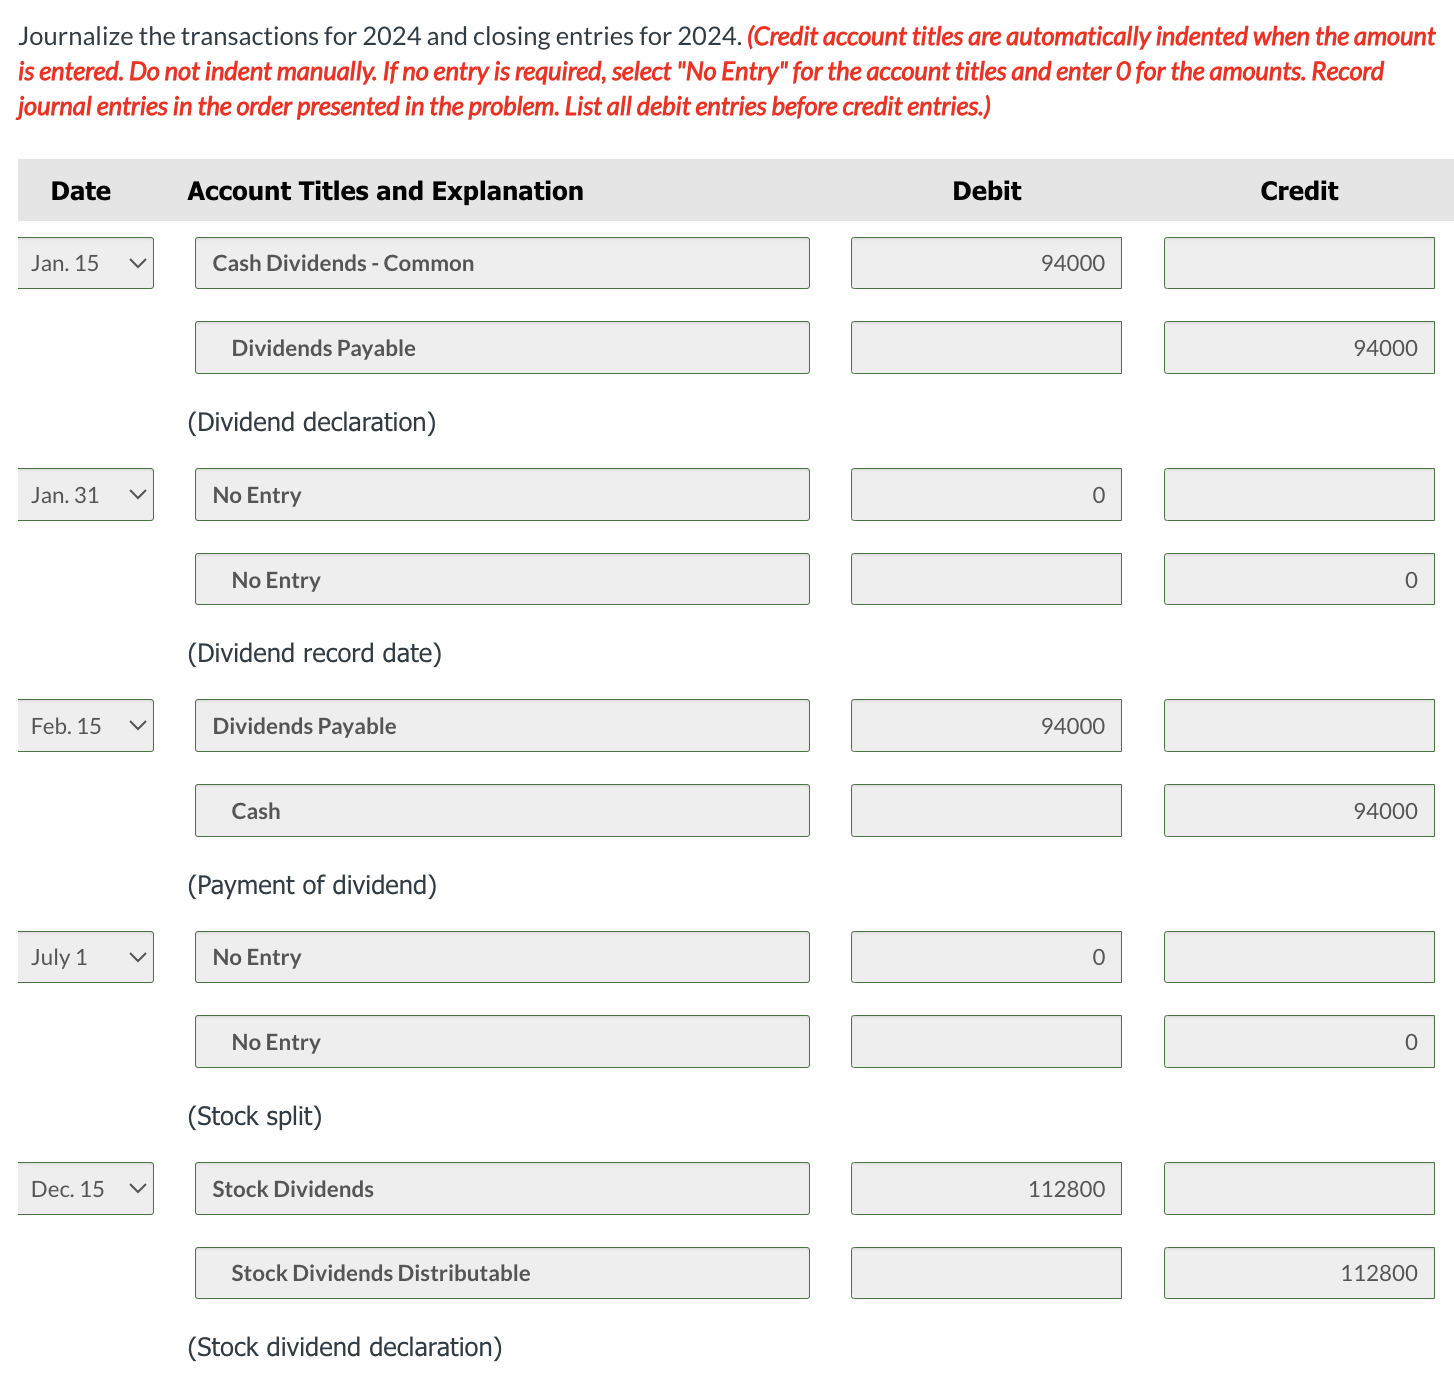Select the 94000 credit amount for Dividends Payable

click(x=1298, y=347)
